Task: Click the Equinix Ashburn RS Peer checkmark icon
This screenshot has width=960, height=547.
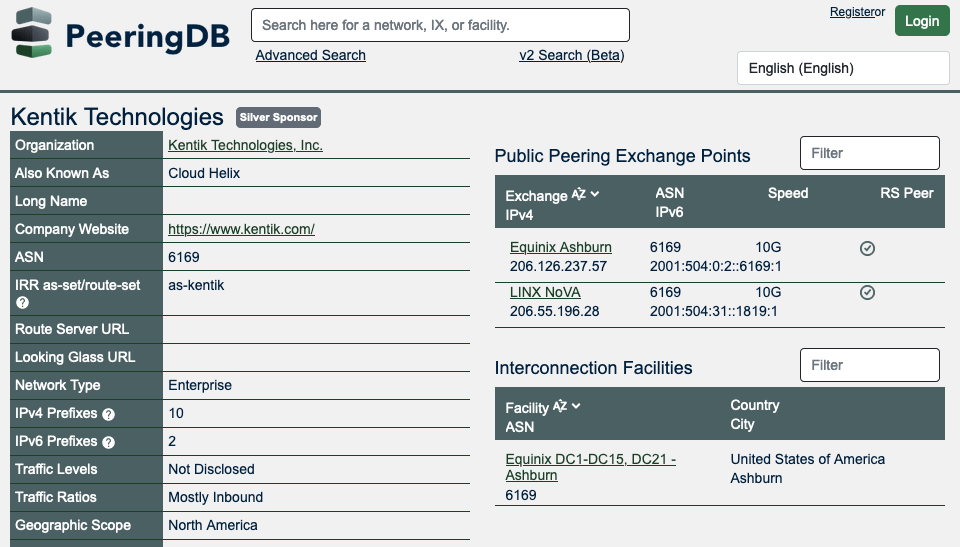Action: click(867, 248)
